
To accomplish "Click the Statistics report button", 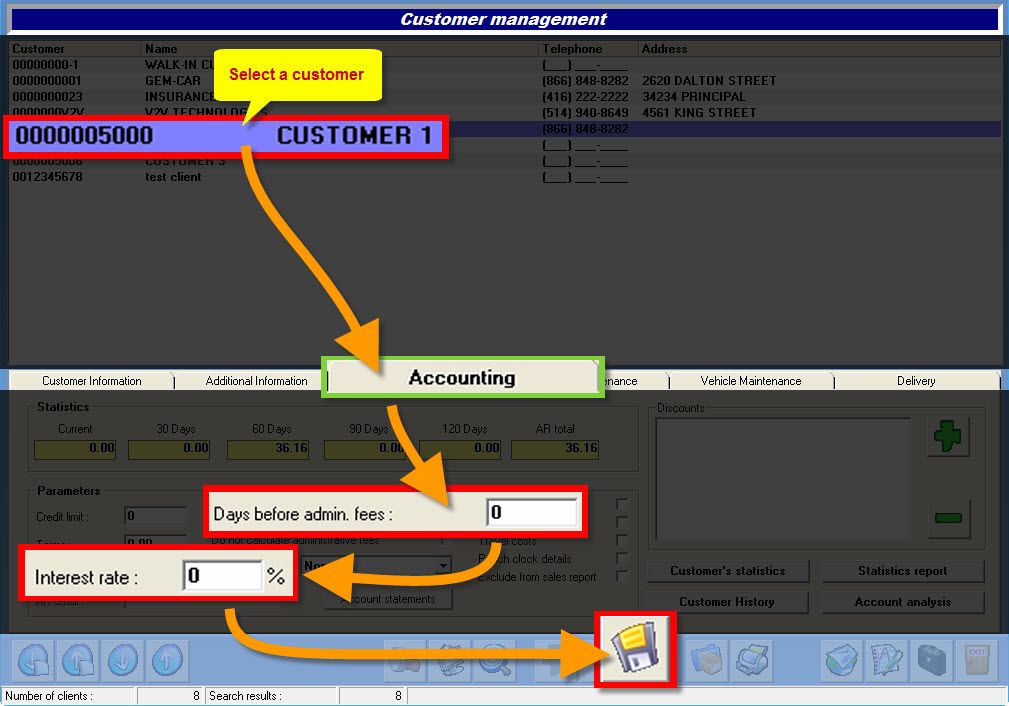I will pyautogui.click(x=903, y=571).
